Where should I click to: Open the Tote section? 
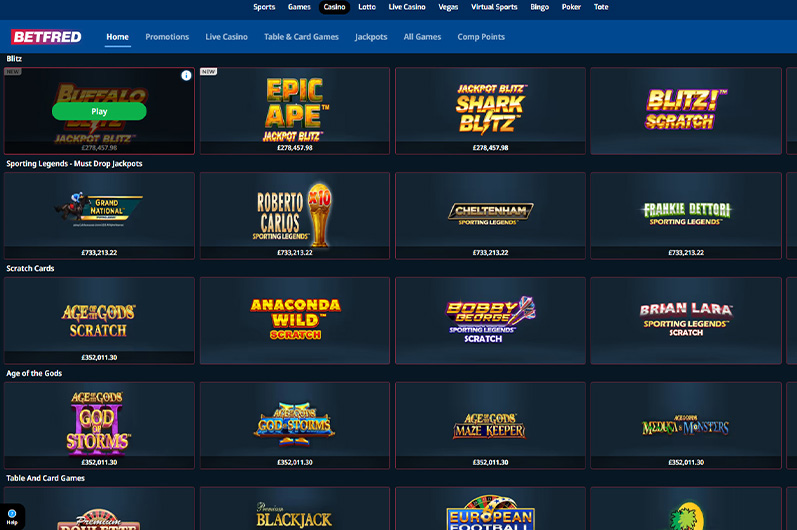pyautogui.click(x=601, y=7)
